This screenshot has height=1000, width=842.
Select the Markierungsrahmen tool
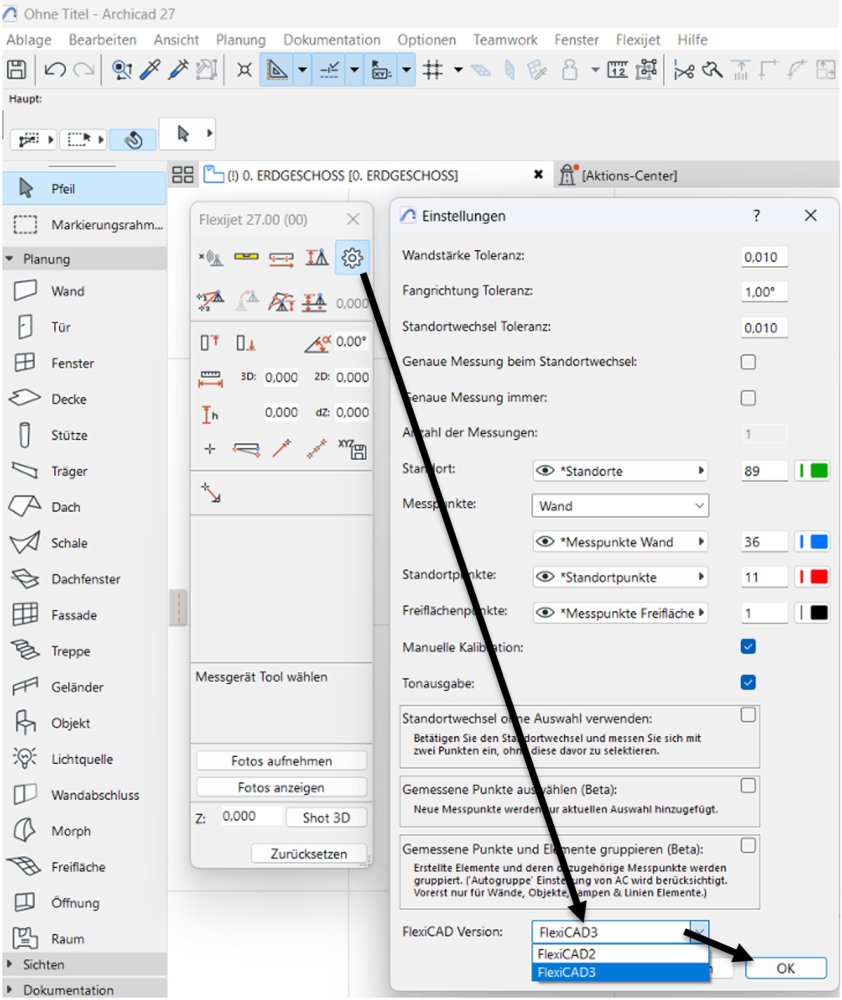84,224
